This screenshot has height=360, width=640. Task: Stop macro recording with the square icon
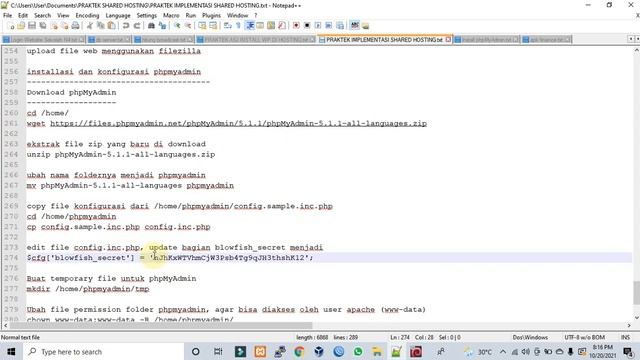click(307, 26)
